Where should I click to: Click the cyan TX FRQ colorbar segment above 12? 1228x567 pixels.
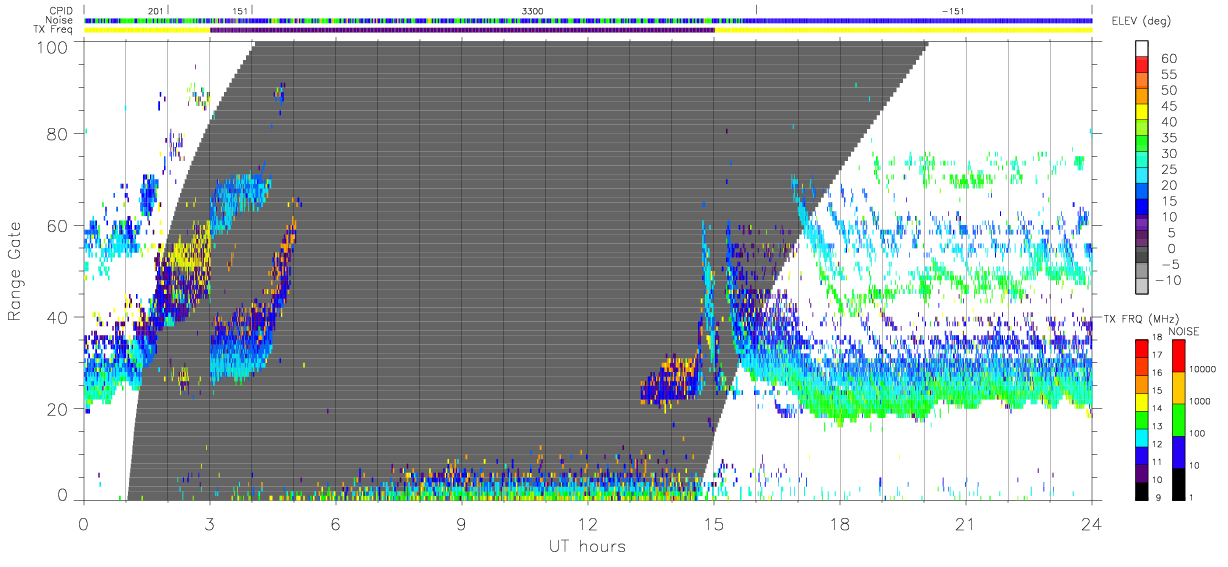pos(1142,436)
